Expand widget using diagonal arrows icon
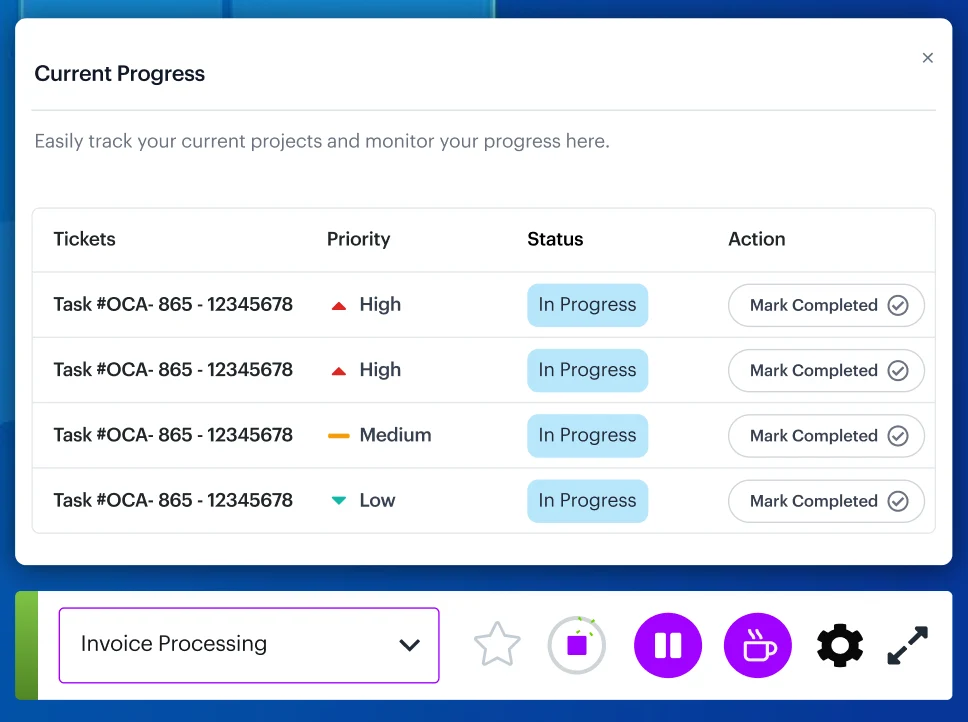 pyautogui.click(x=908, y=645)
